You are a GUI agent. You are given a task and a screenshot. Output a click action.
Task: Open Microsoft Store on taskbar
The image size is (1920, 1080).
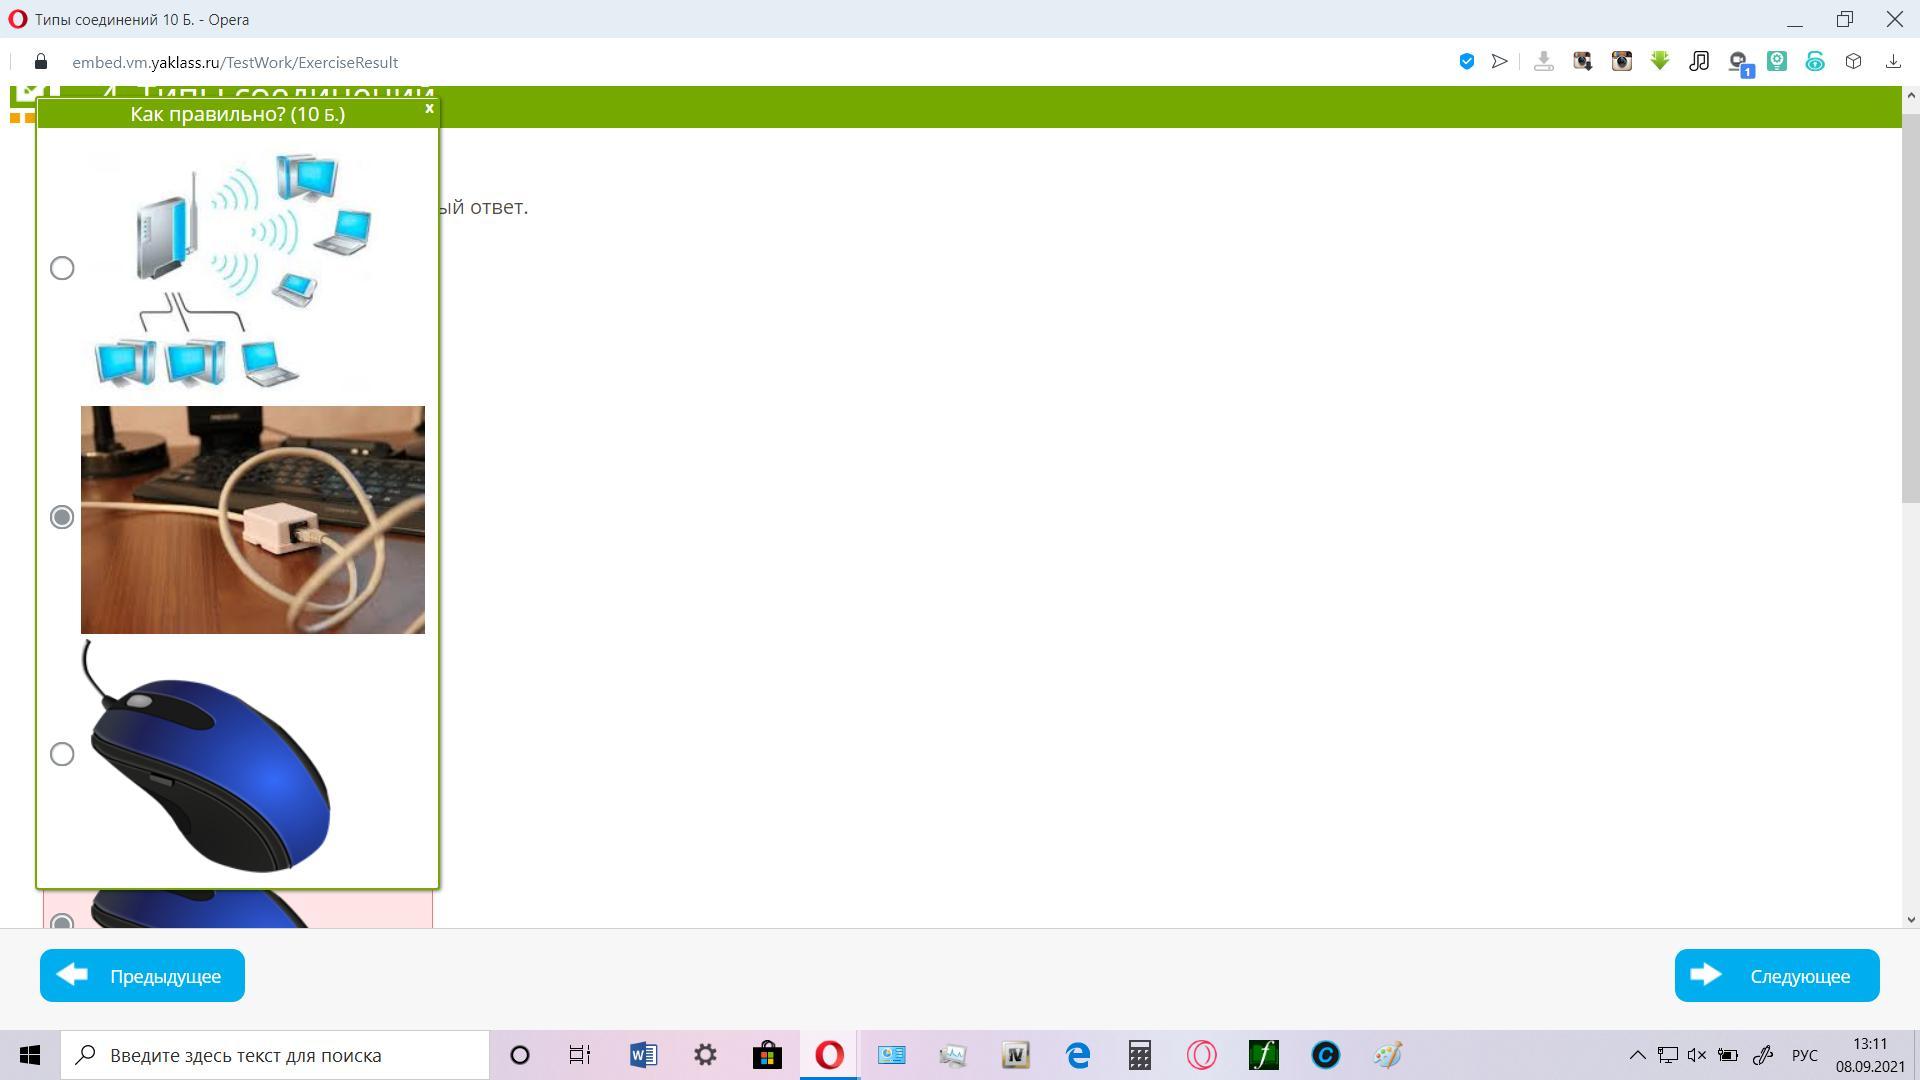tap(767, 1055)
